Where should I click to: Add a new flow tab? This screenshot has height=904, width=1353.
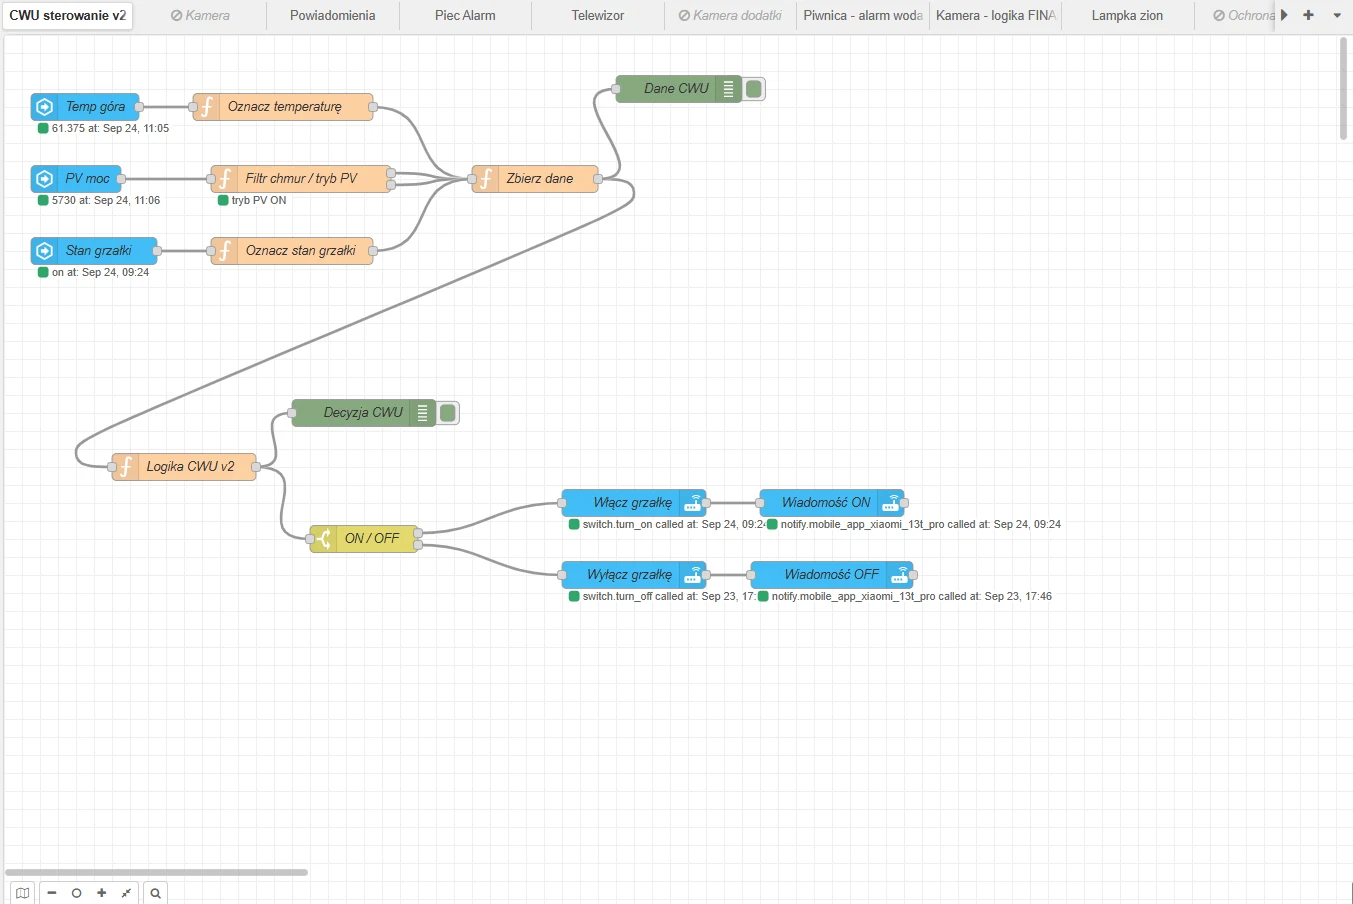[x=1308, y=15]
